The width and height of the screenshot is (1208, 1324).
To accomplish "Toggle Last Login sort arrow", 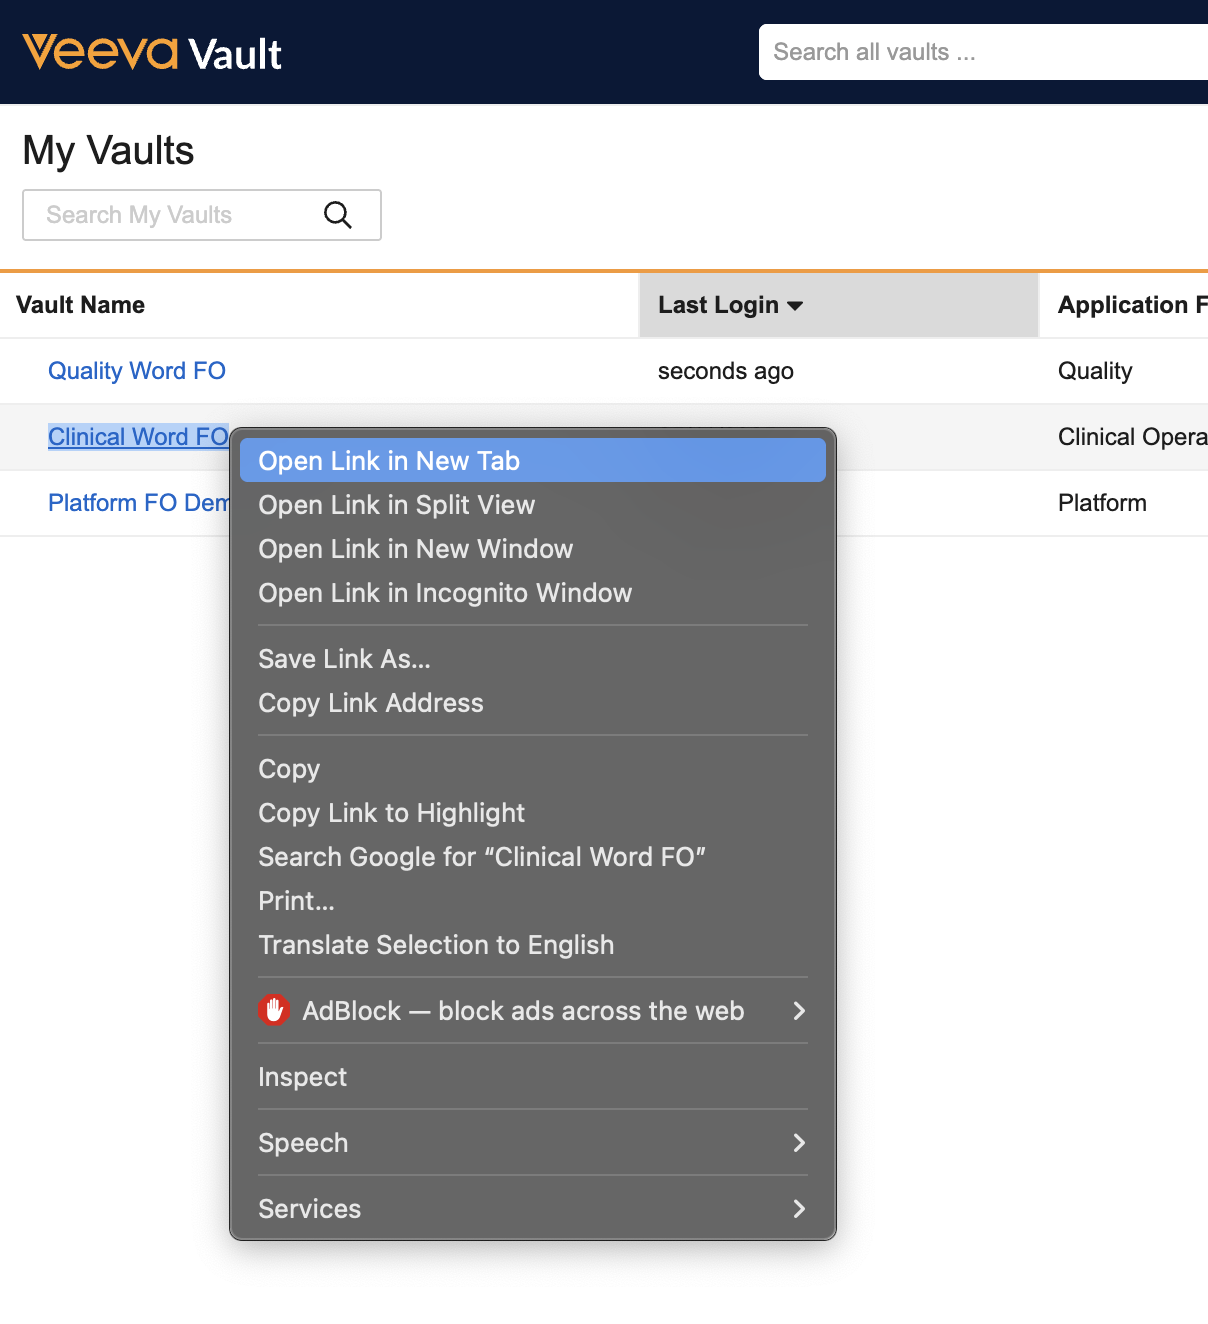I will point(795,306).
